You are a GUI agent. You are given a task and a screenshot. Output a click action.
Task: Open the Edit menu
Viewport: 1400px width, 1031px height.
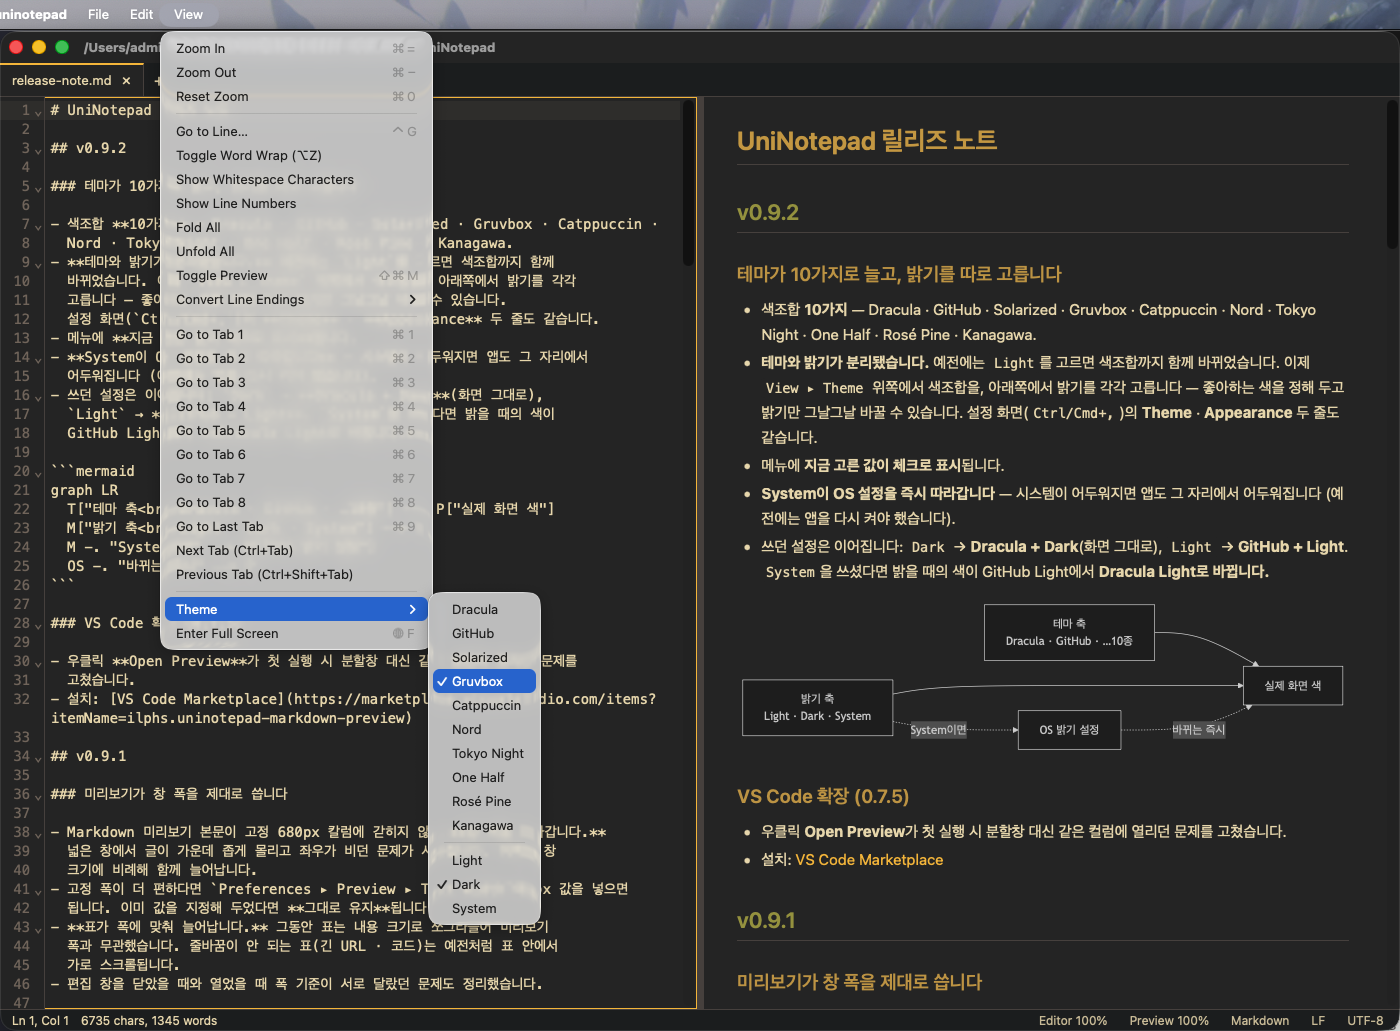pyautogui.click(x=141, y=14)
